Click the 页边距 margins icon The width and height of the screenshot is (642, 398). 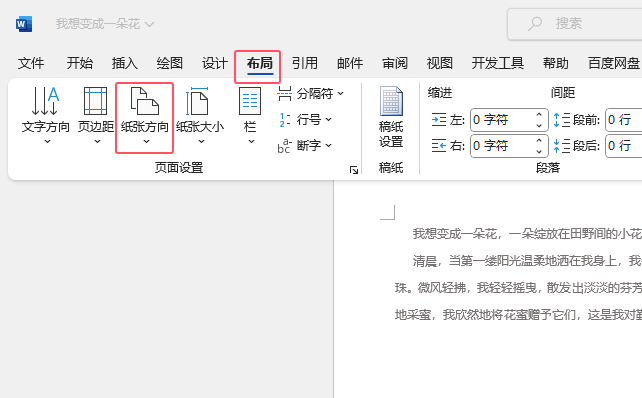click(x=95, y=101)
